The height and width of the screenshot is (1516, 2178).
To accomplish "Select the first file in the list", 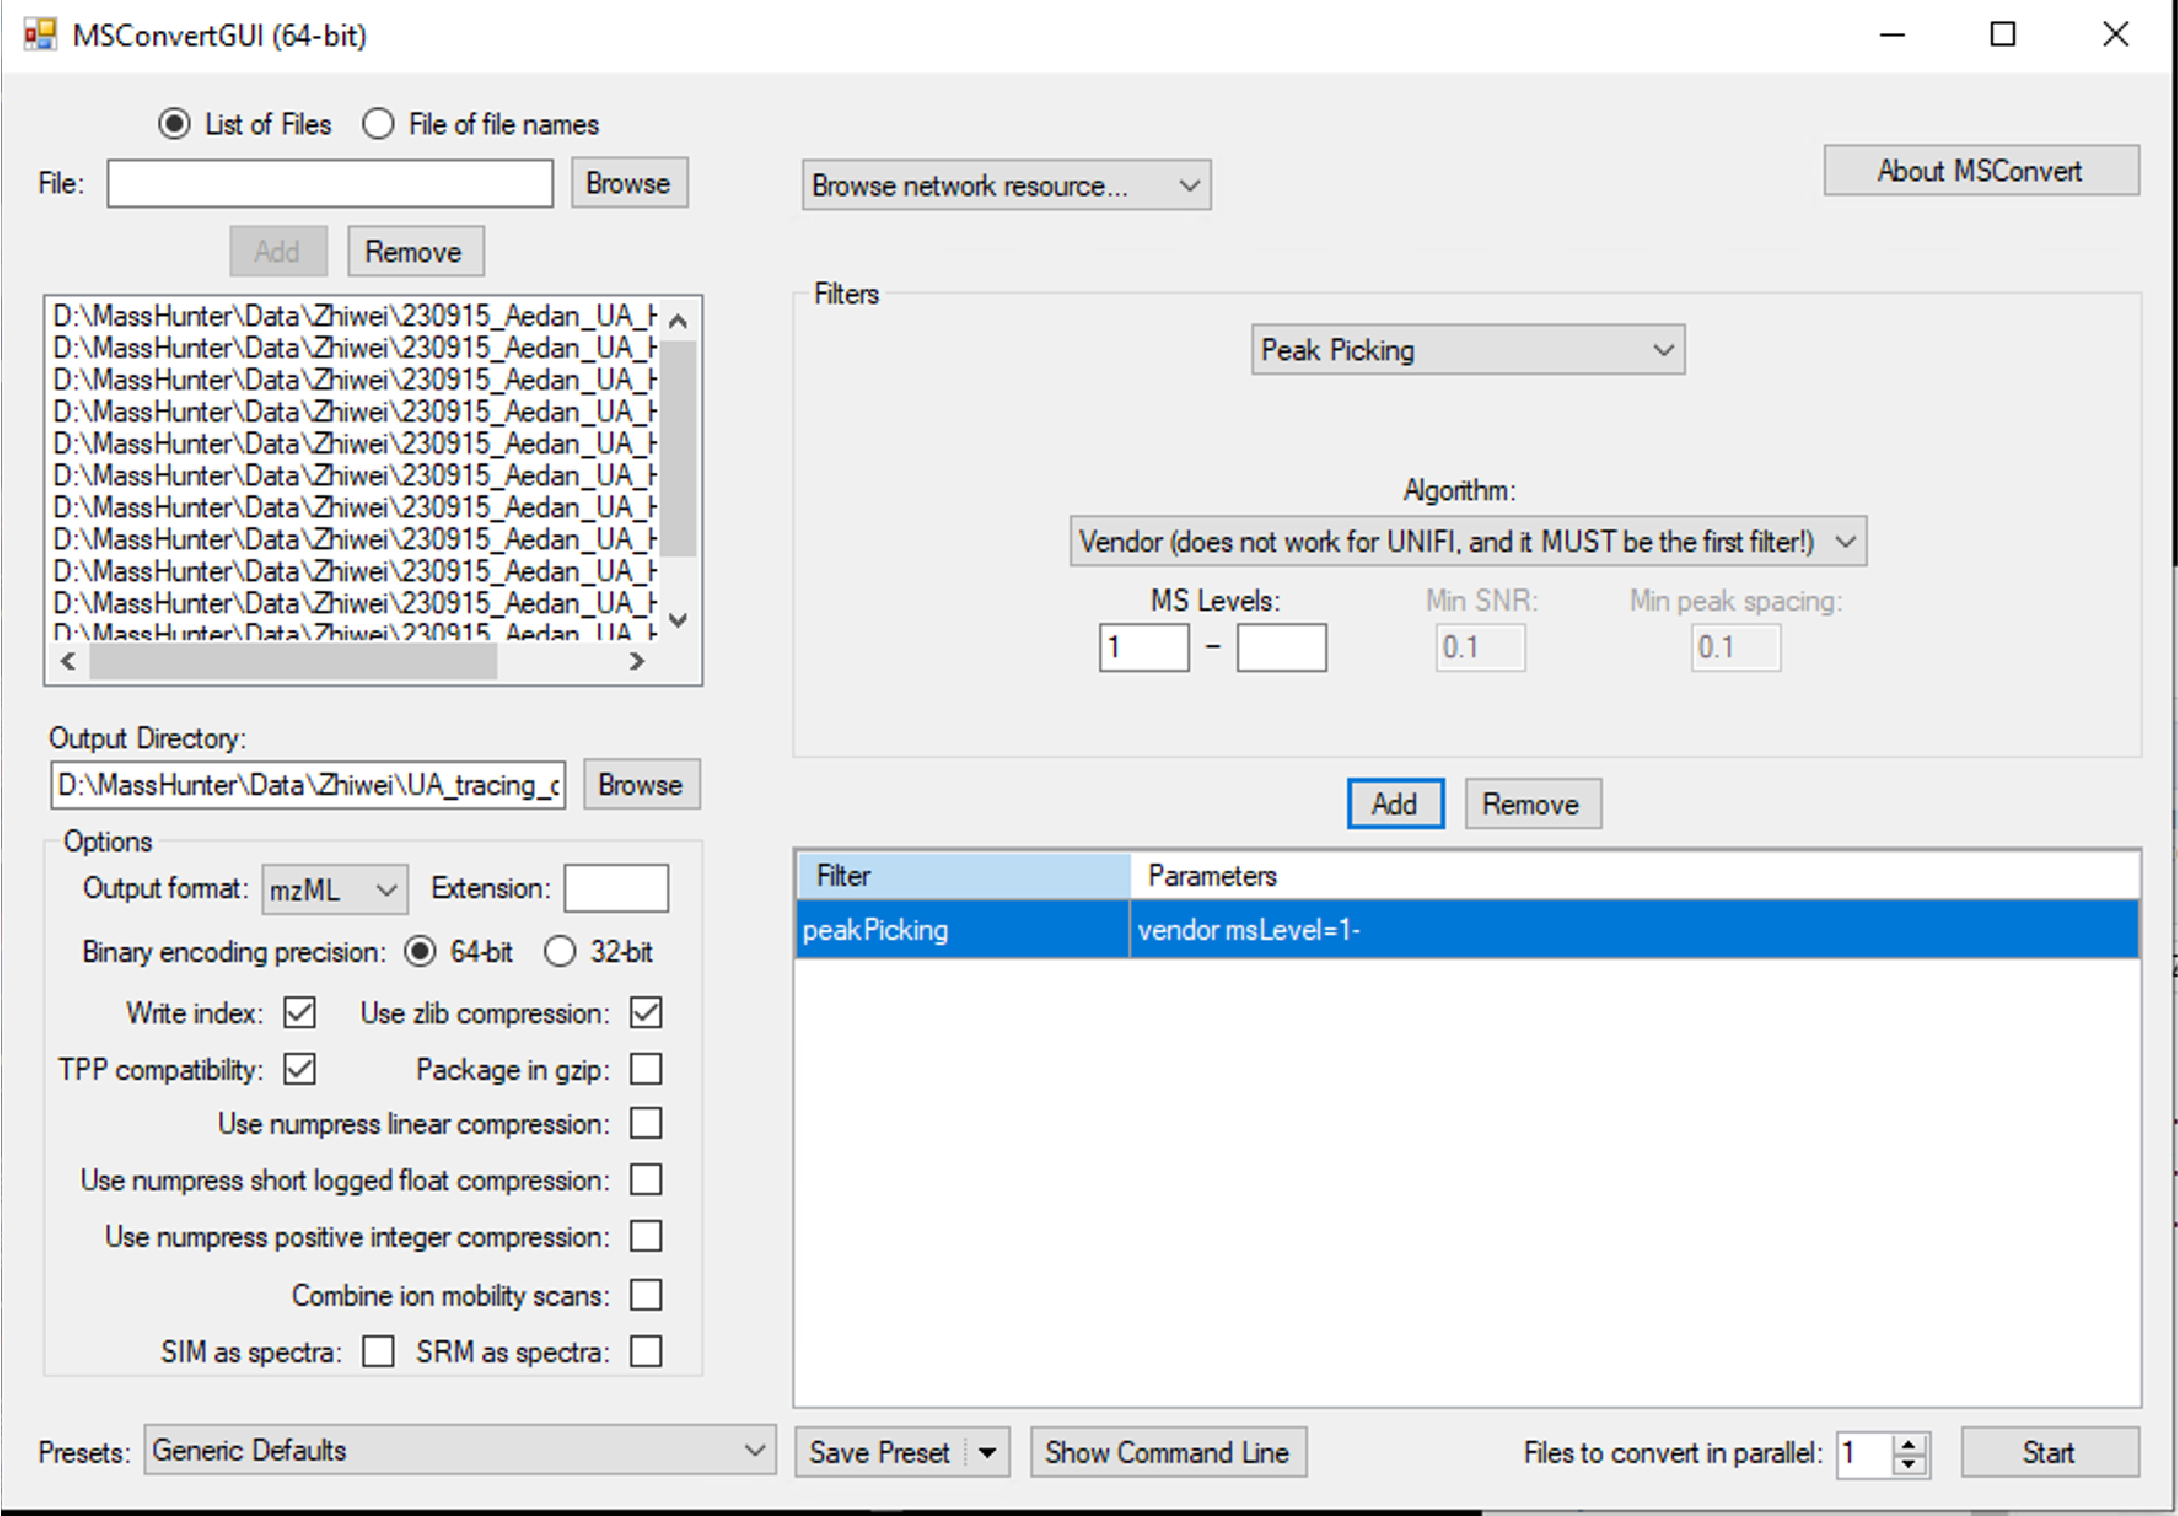I will (x=355, y=317).
